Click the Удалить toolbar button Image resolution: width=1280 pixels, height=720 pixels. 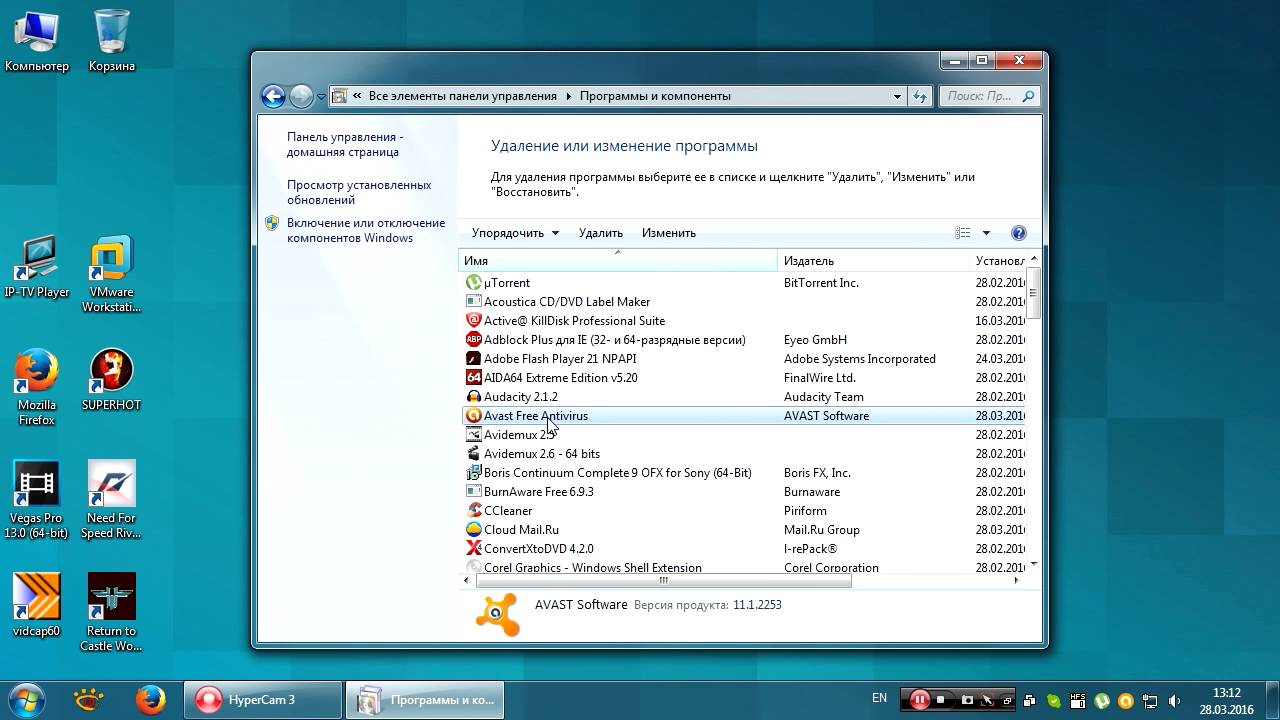pos(600,233)
